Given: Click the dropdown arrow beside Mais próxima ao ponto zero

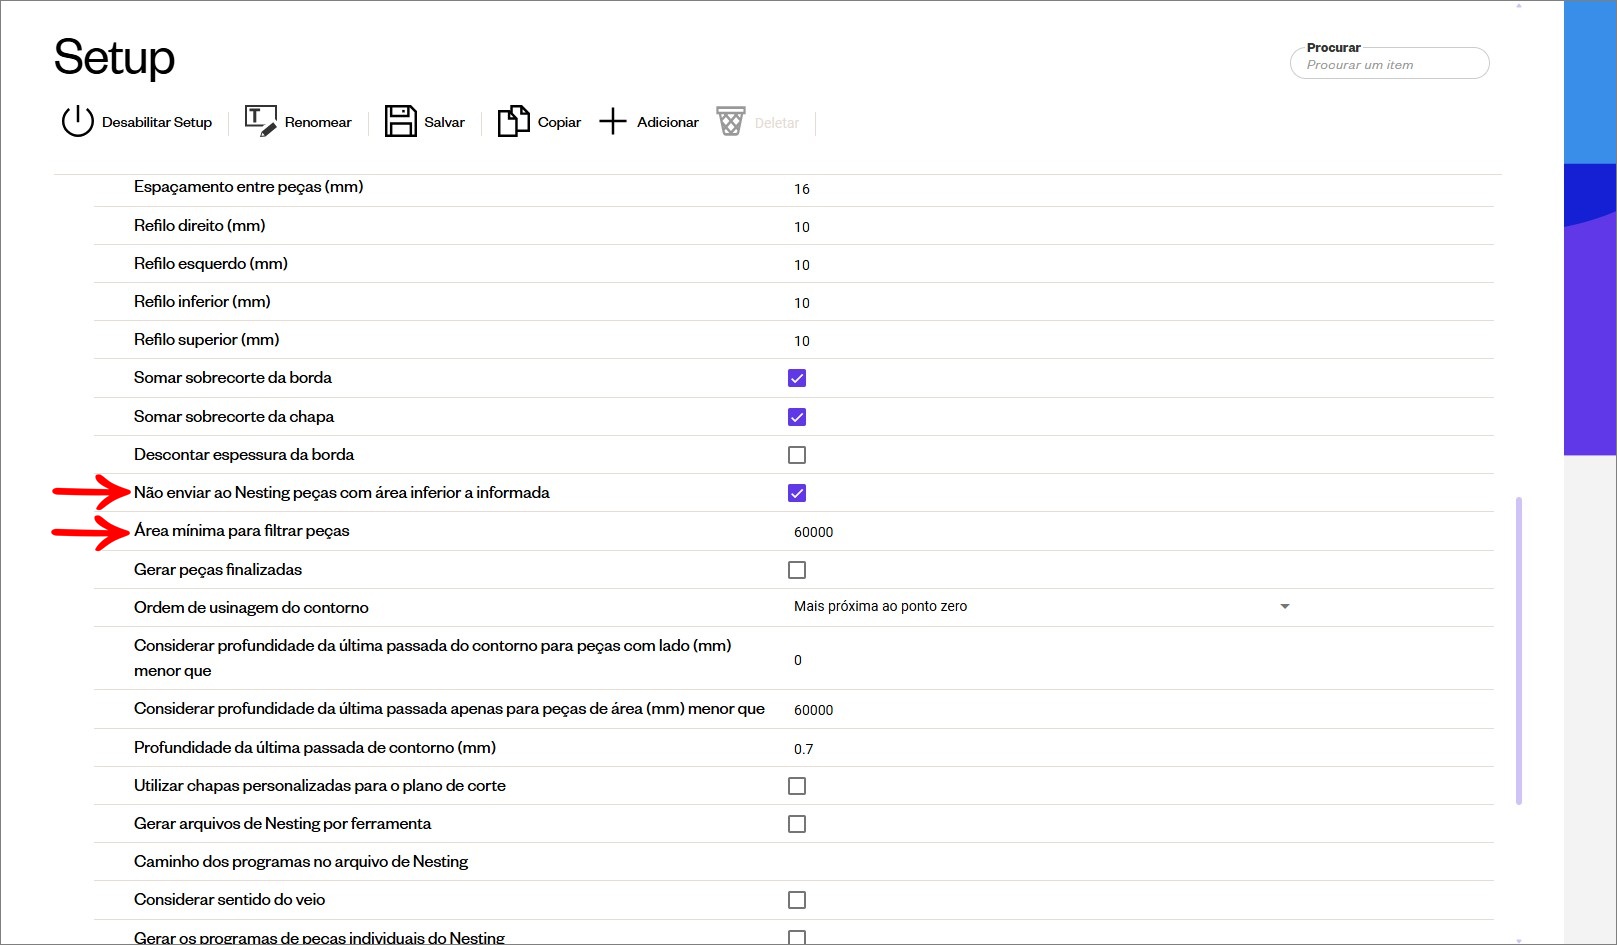Looking at the screenshot, I should coord(1285,606).
